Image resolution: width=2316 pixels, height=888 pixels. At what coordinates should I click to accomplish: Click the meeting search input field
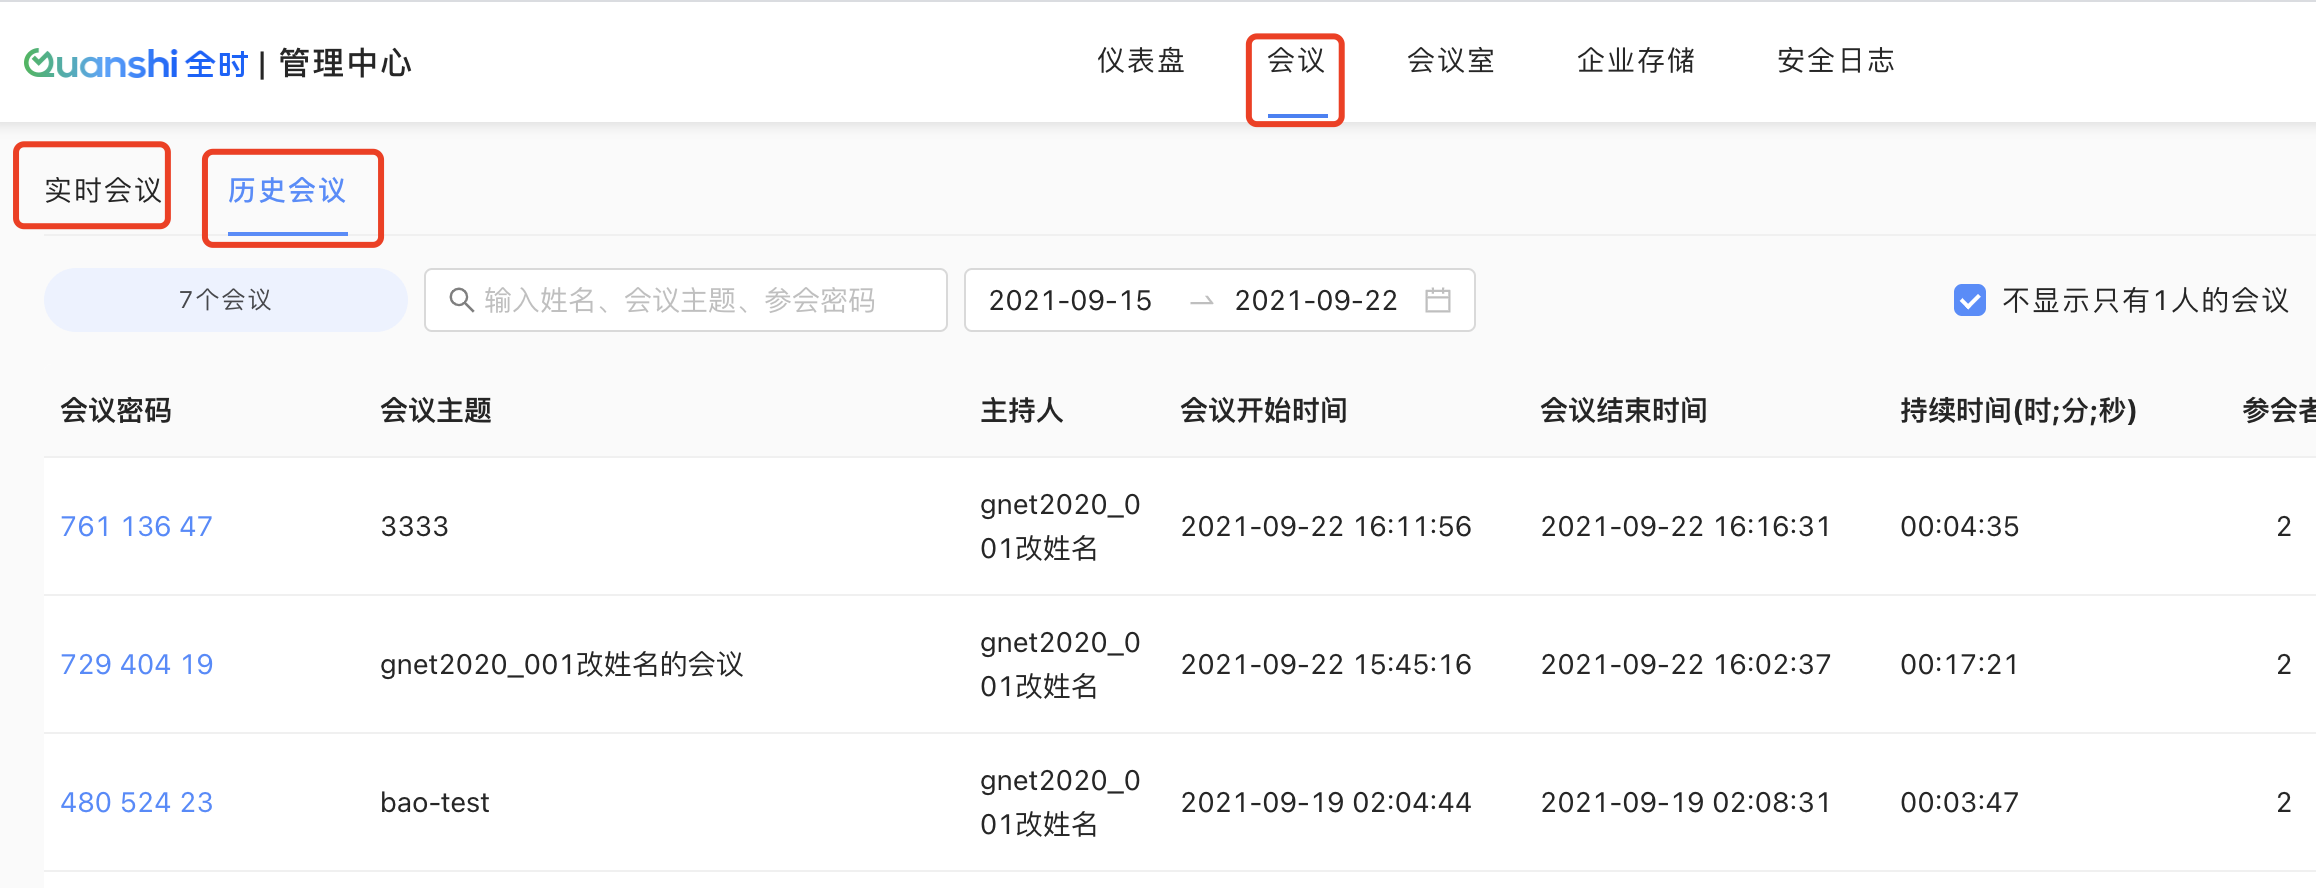[700, 300]
